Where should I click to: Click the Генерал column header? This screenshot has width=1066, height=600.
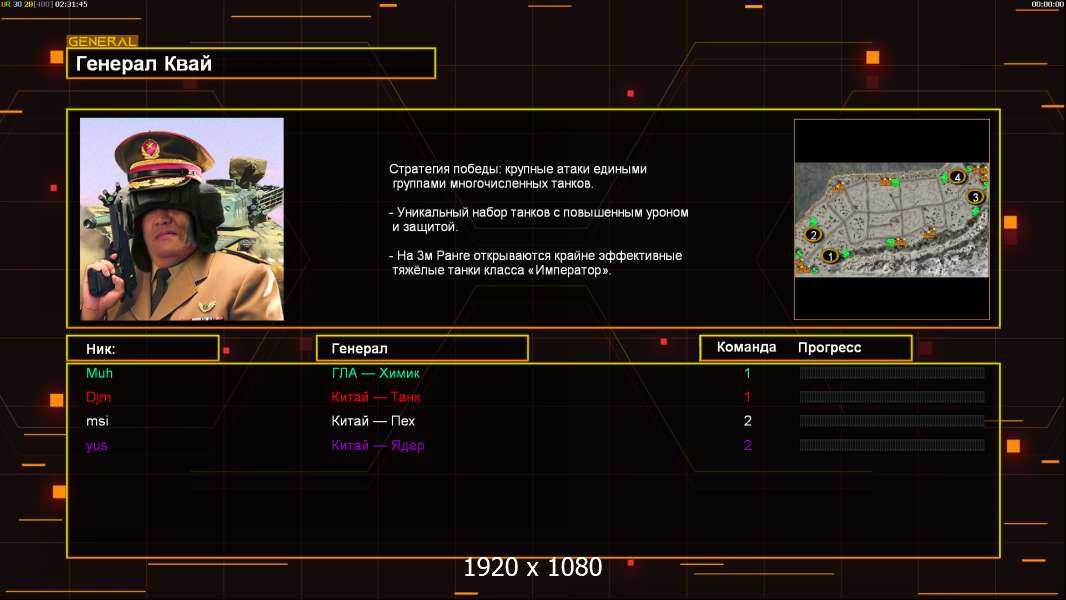[421, 348]
